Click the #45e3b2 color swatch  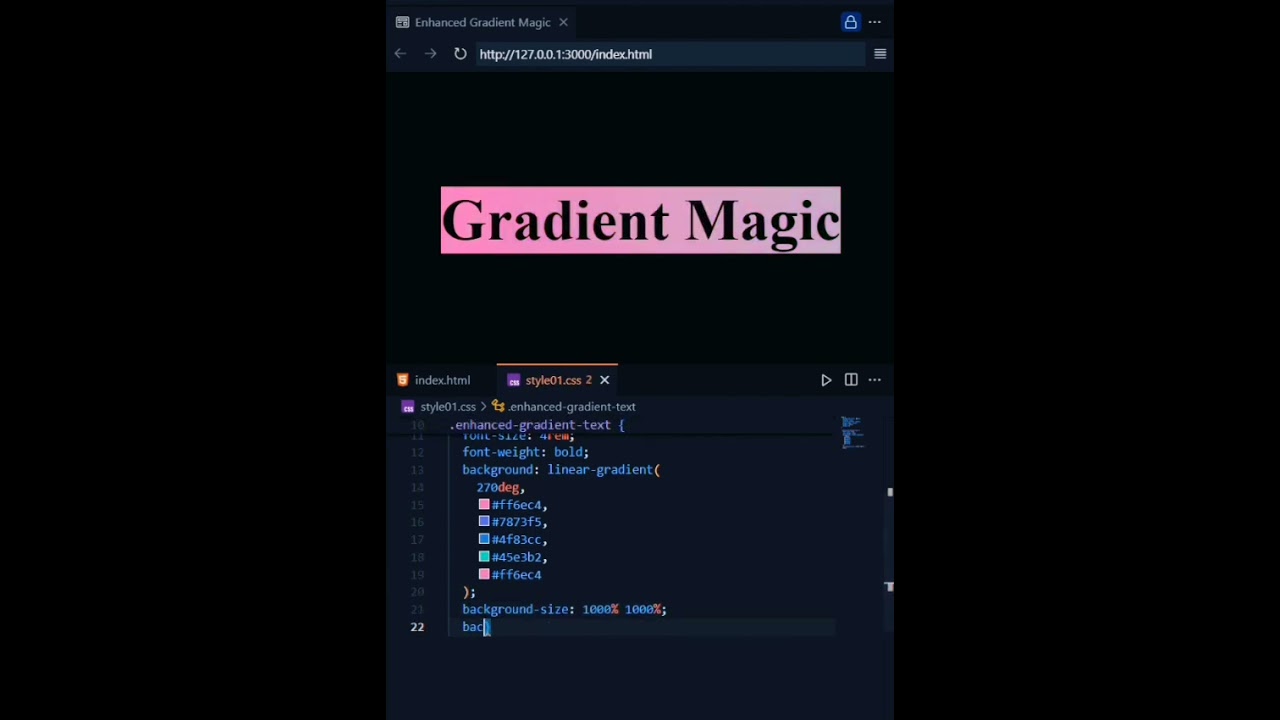[484, 557]
